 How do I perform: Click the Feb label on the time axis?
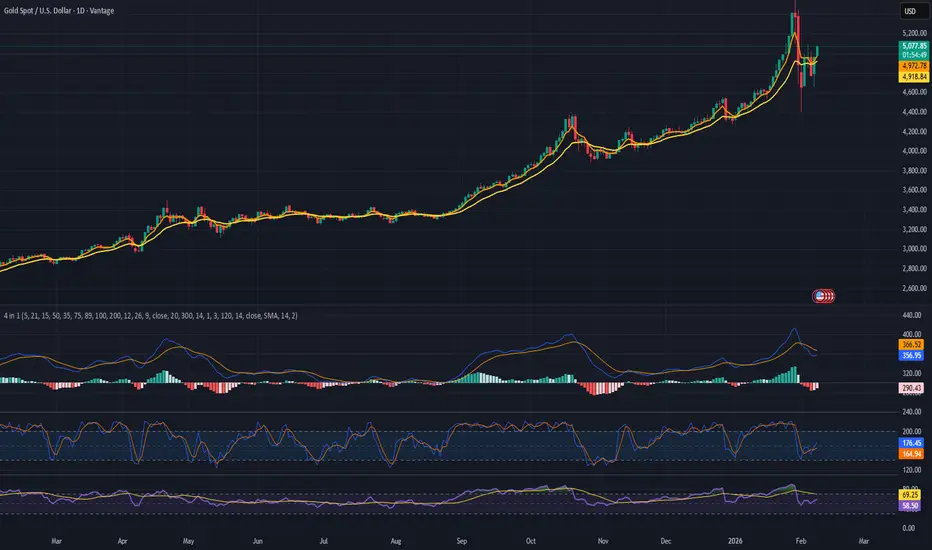tap(801, 542)
